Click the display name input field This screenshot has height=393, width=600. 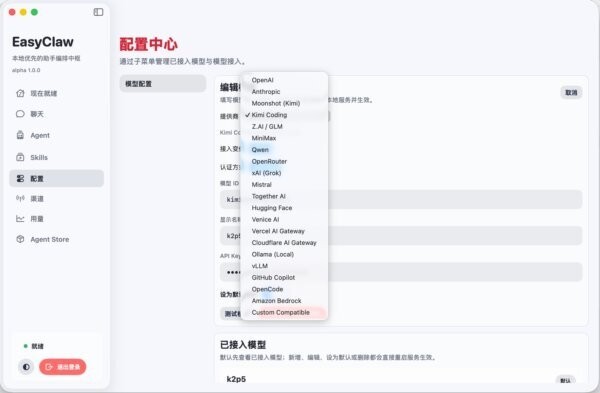[401, 236]
